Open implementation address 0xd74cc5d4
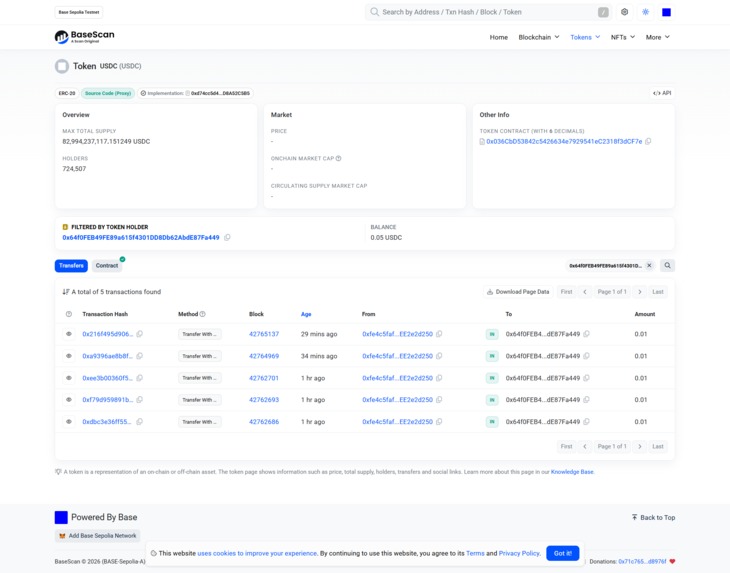This screenshot has width=730, height=573. 220,93
